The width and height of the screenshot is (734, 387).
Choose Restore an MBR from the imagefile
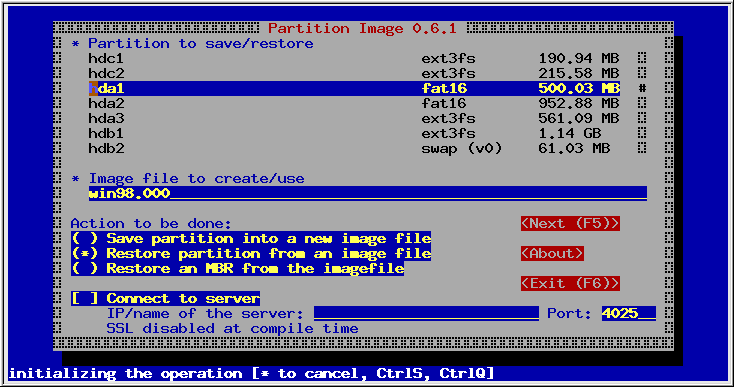pos(237,268)
